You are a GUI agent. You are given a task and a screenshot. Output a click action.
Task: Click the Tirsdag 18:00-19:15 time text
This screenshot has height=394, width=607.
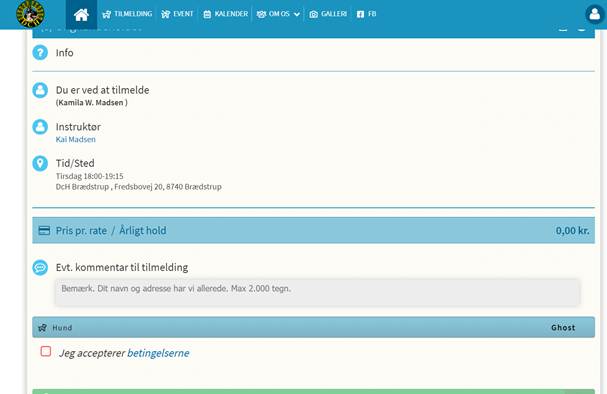89,176
